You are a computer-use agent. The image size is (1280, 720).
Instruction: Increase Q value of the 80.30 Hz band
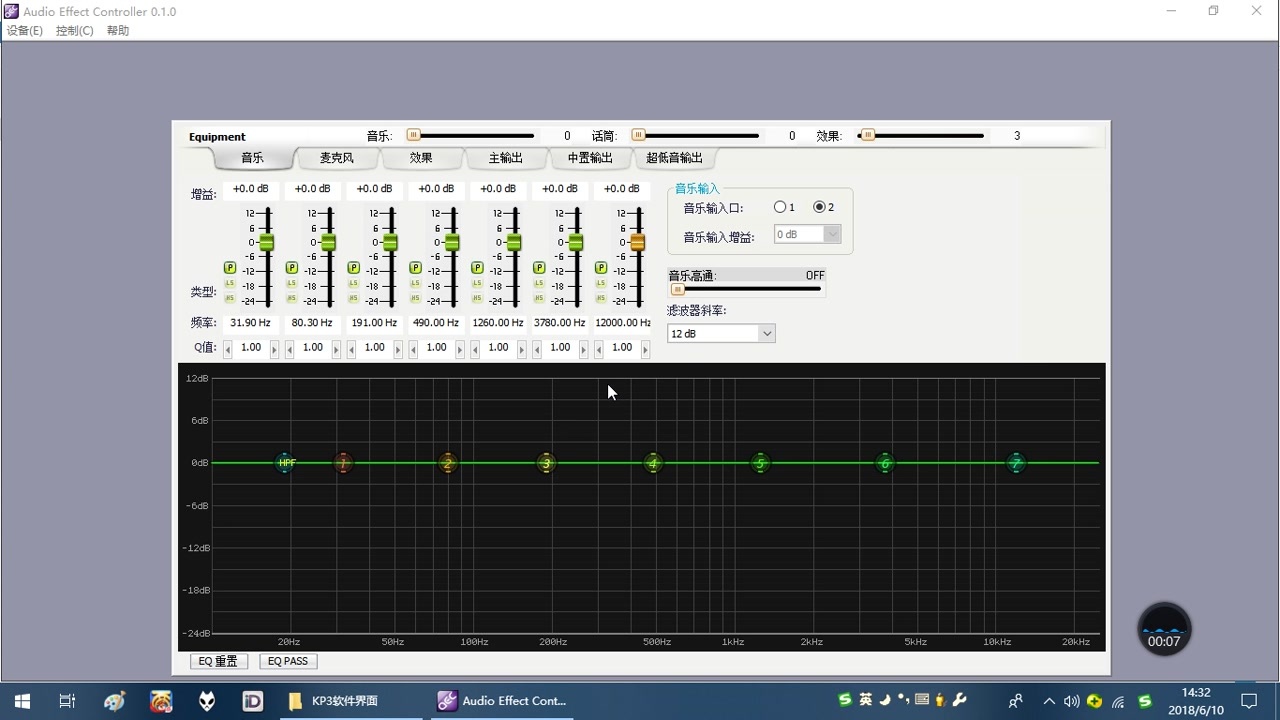(x=337, y=349)
